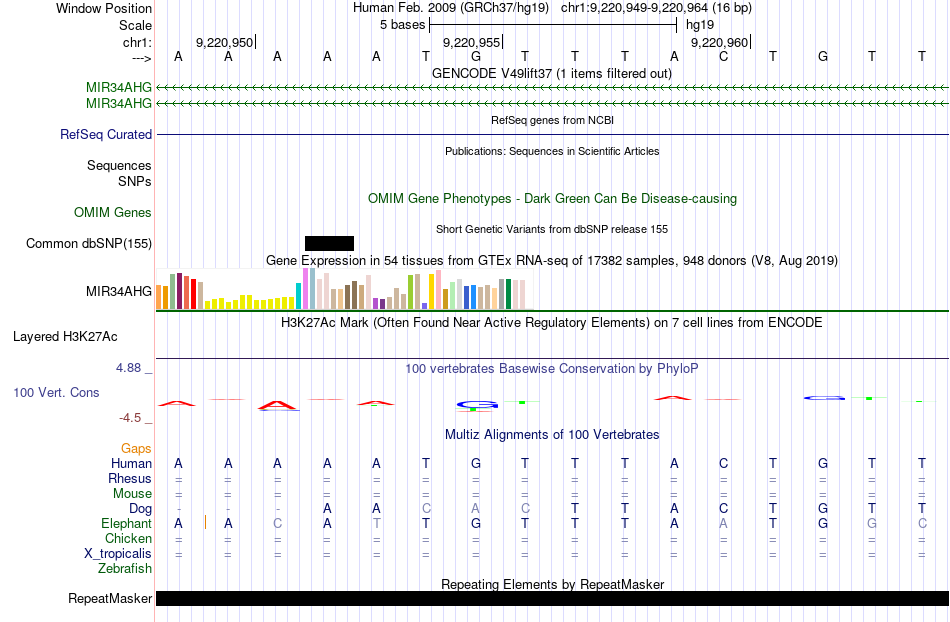Click the 5 bases scale bar label
The image size is (950, 622).
click(402, 25)
